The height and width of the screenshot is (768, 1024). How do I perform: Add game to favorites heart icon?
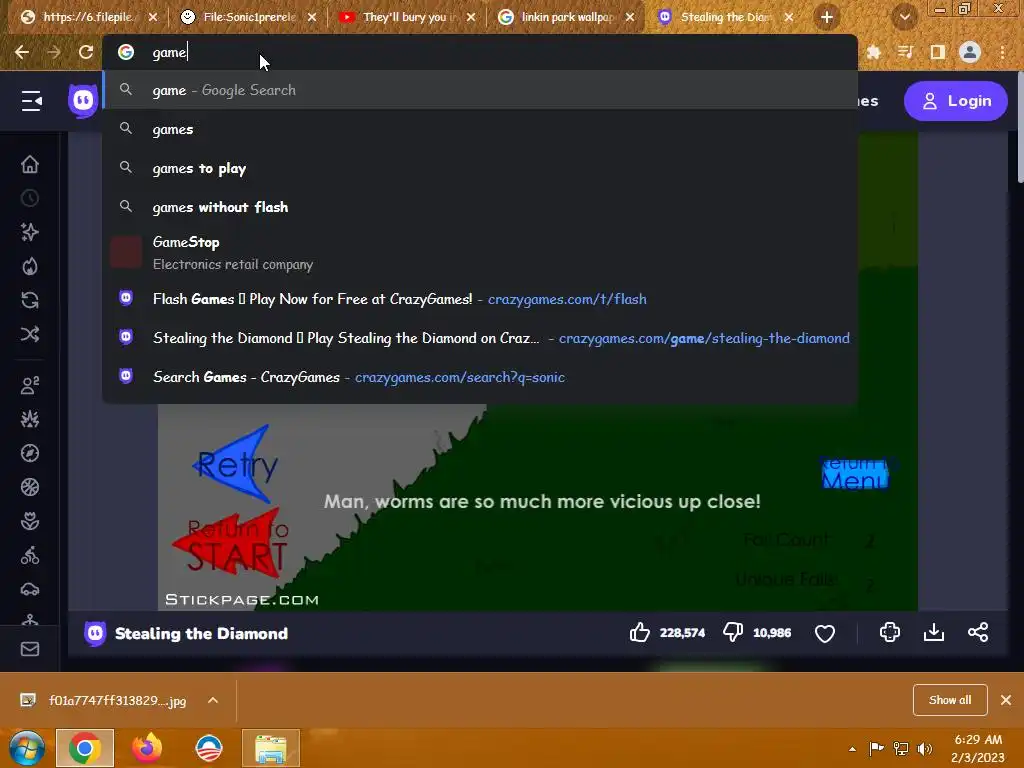click(825, 633)
